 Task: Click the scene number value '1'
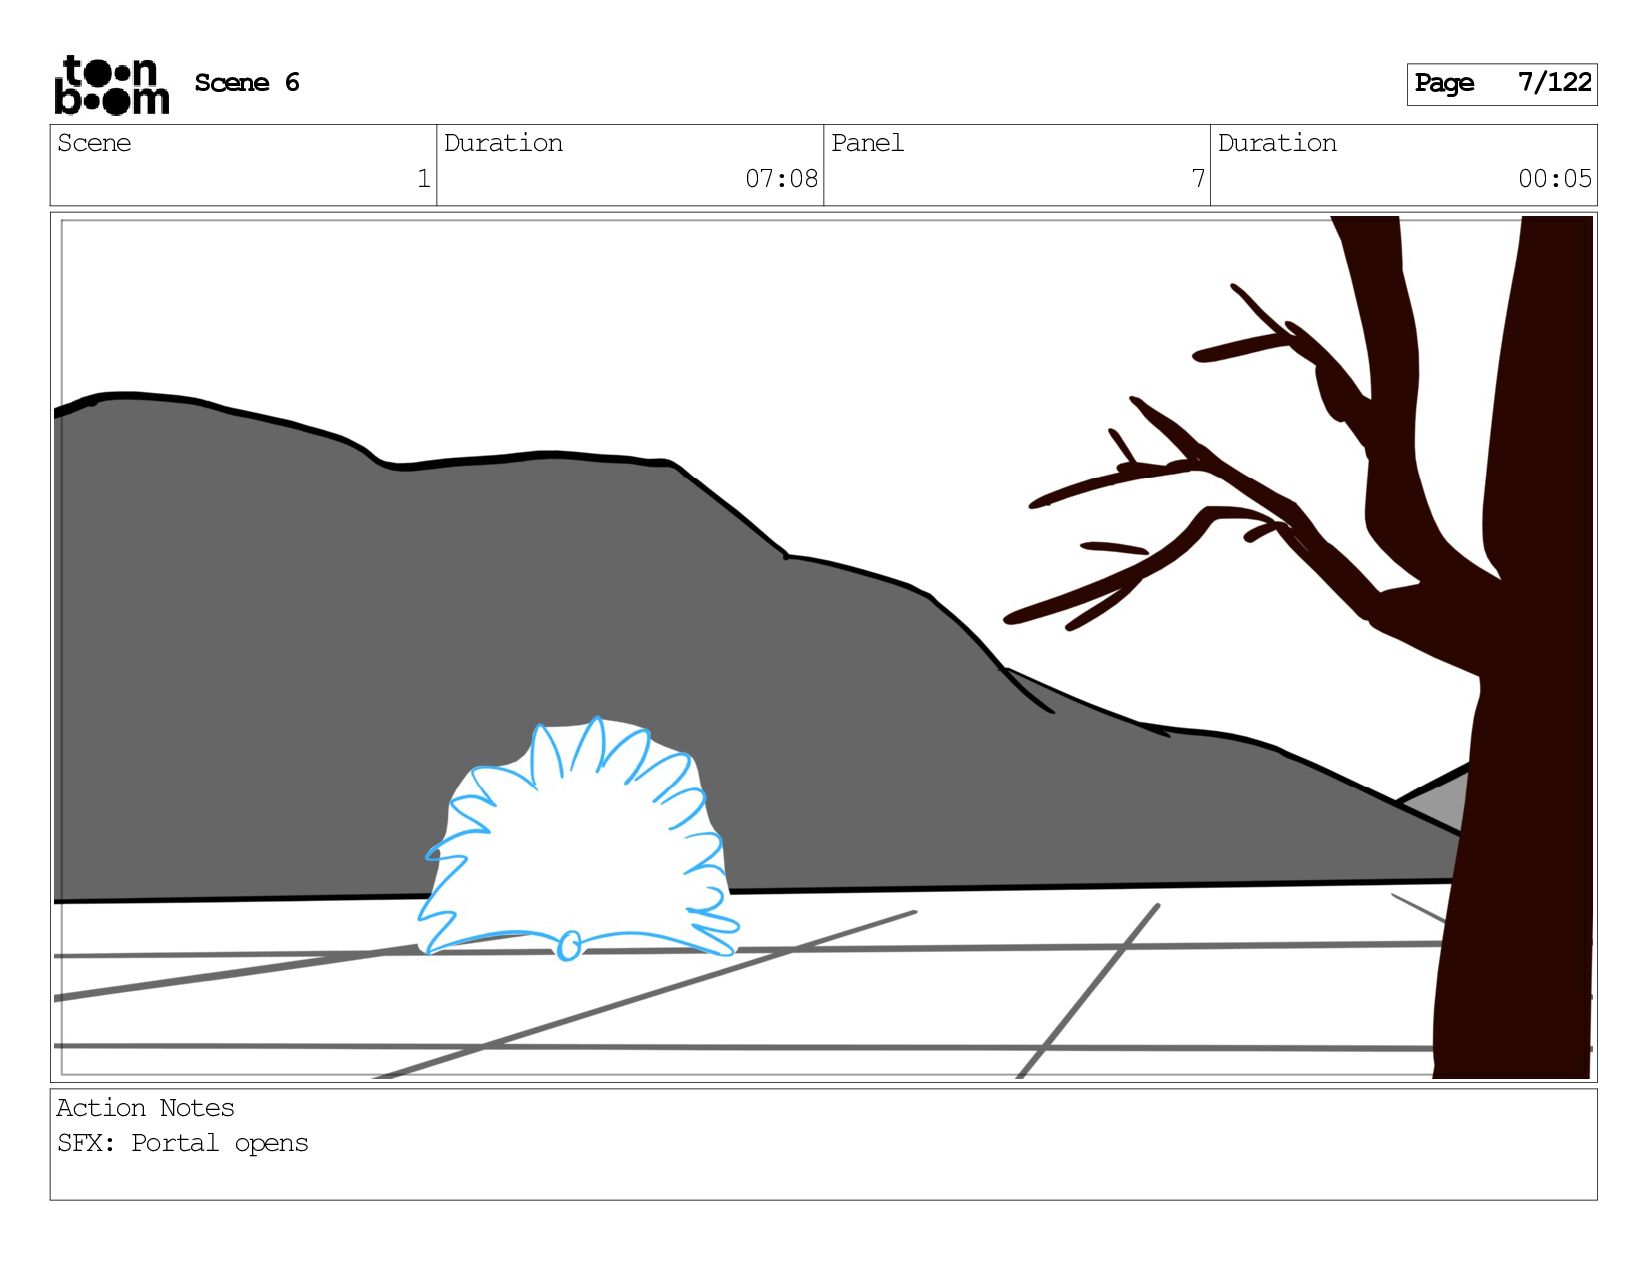pyautogui.click(x=424, y=179)
